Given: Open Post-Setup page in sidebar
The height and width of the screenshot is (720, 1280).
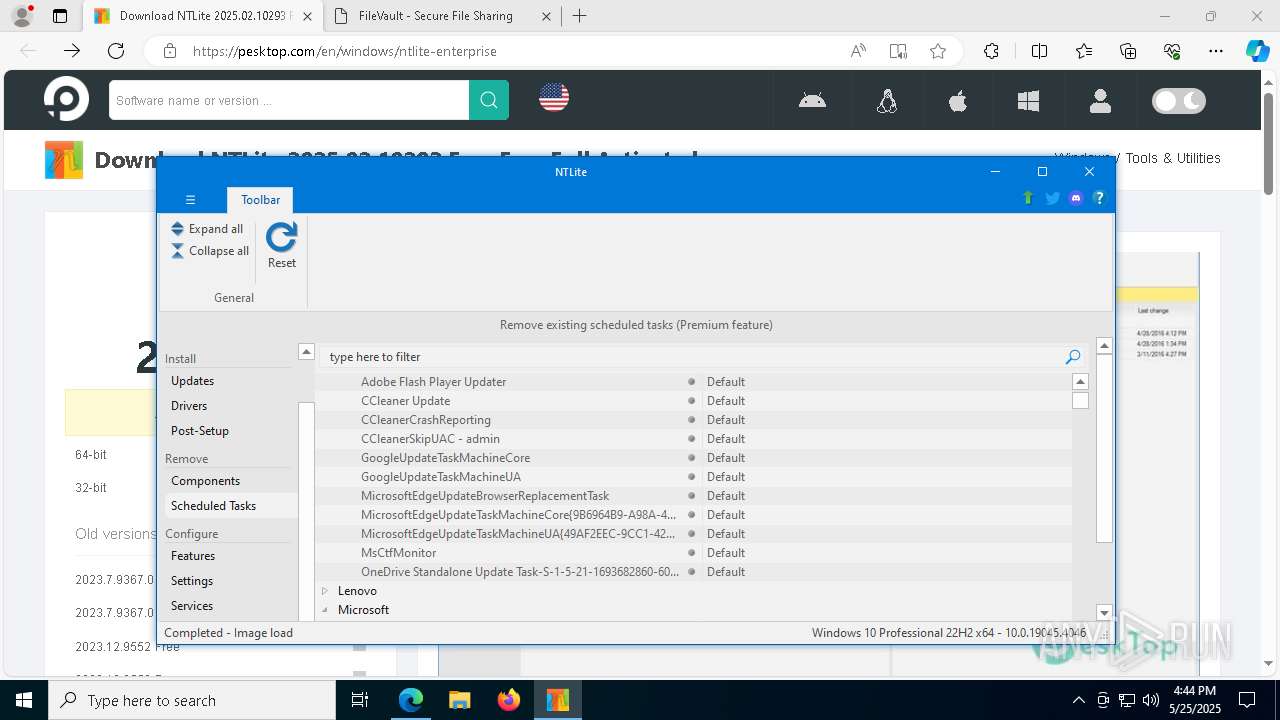Looking at the screenshot, I should tap(230, 431).
